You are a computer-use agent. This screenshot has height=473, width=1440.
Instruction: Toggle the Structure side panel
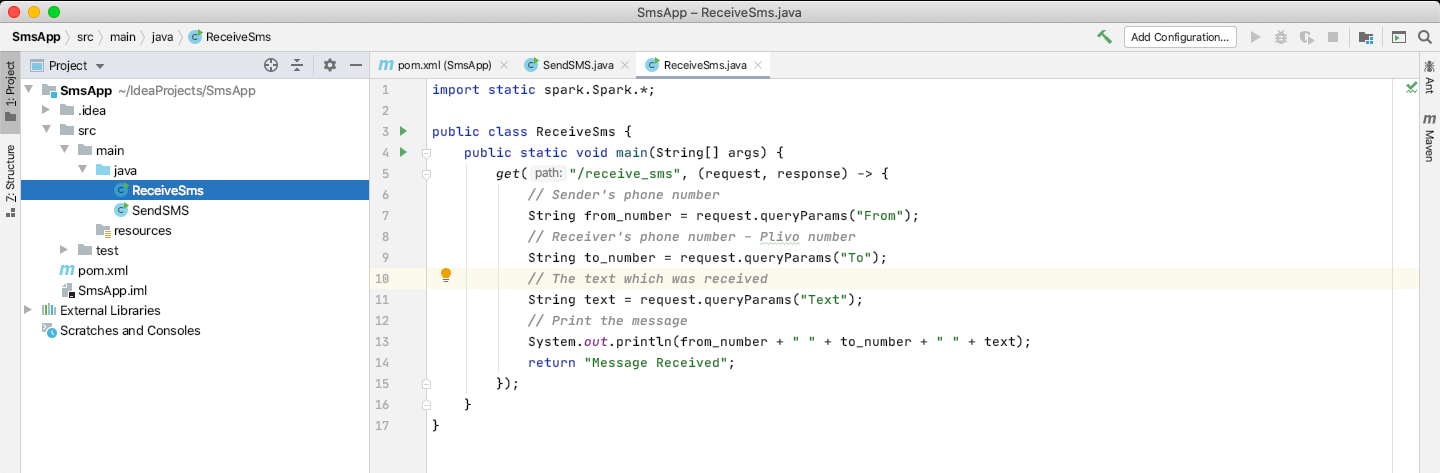pyautogui.click(x=10, y=180)
